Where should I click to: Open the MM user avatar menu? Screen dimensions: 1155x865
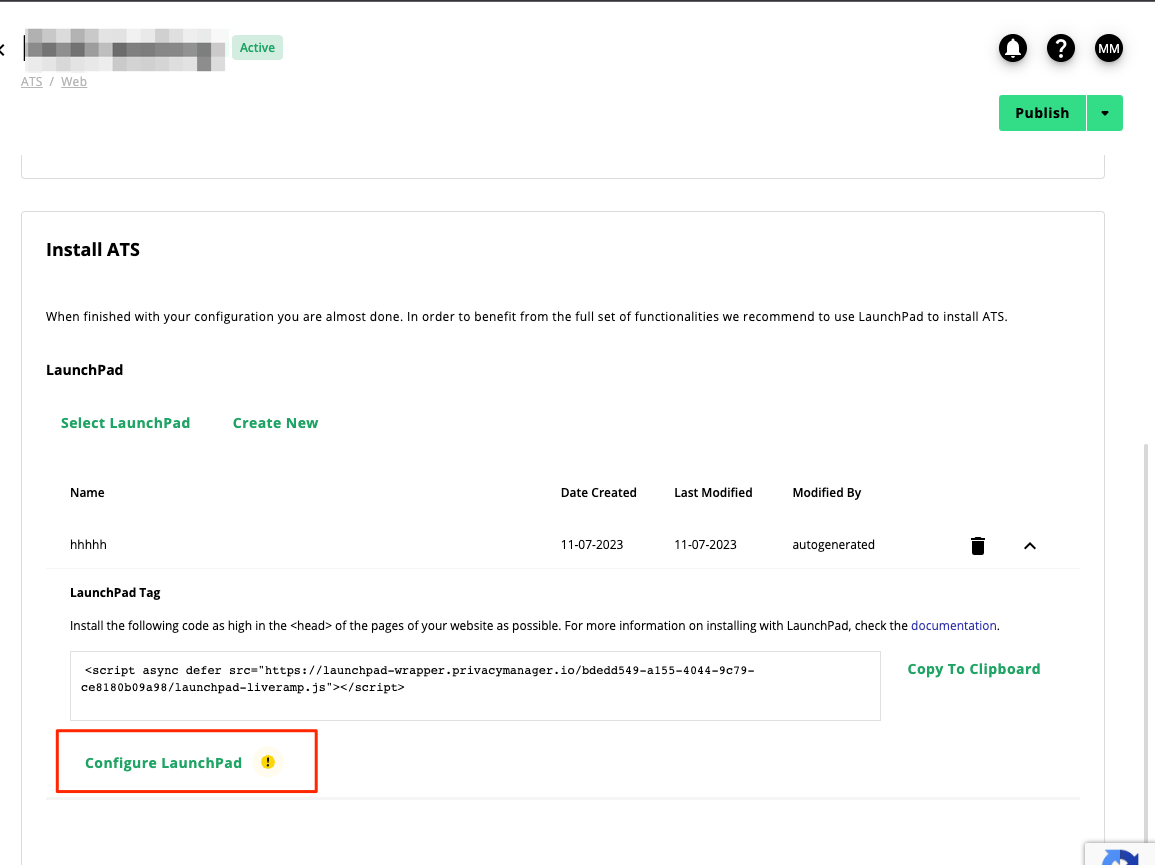coord(1109,49)
